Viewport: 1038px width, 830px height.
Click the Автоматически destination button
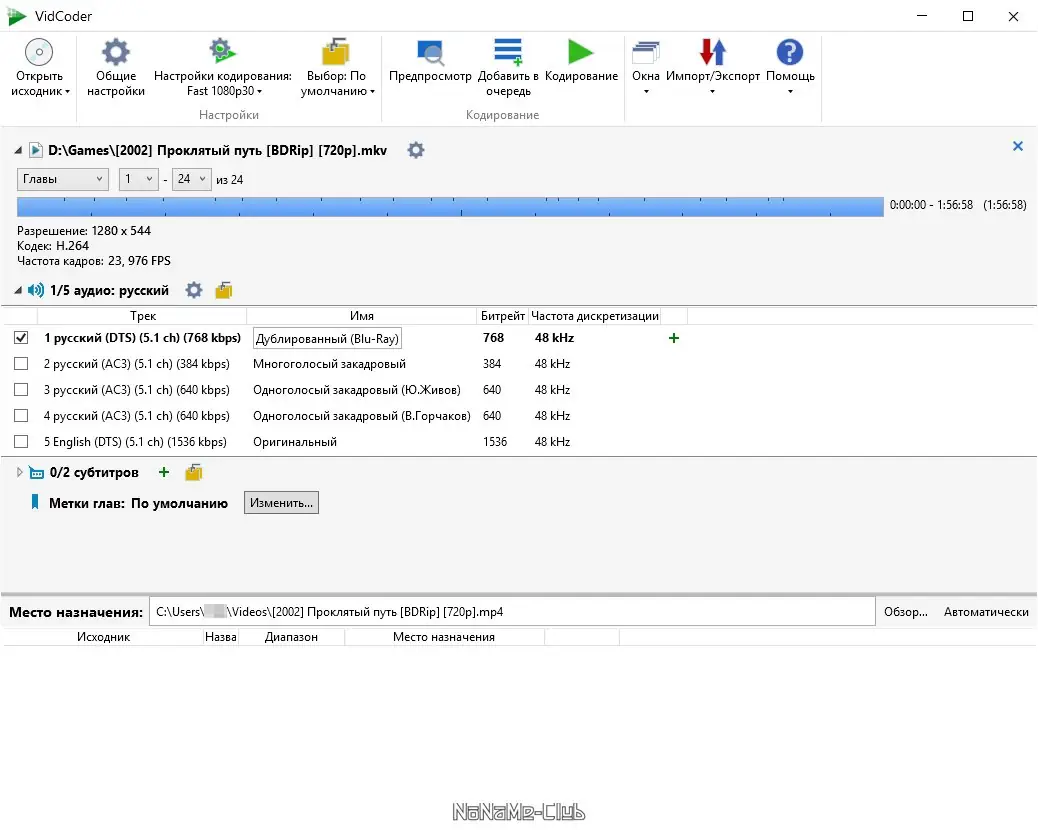(986, 612)
